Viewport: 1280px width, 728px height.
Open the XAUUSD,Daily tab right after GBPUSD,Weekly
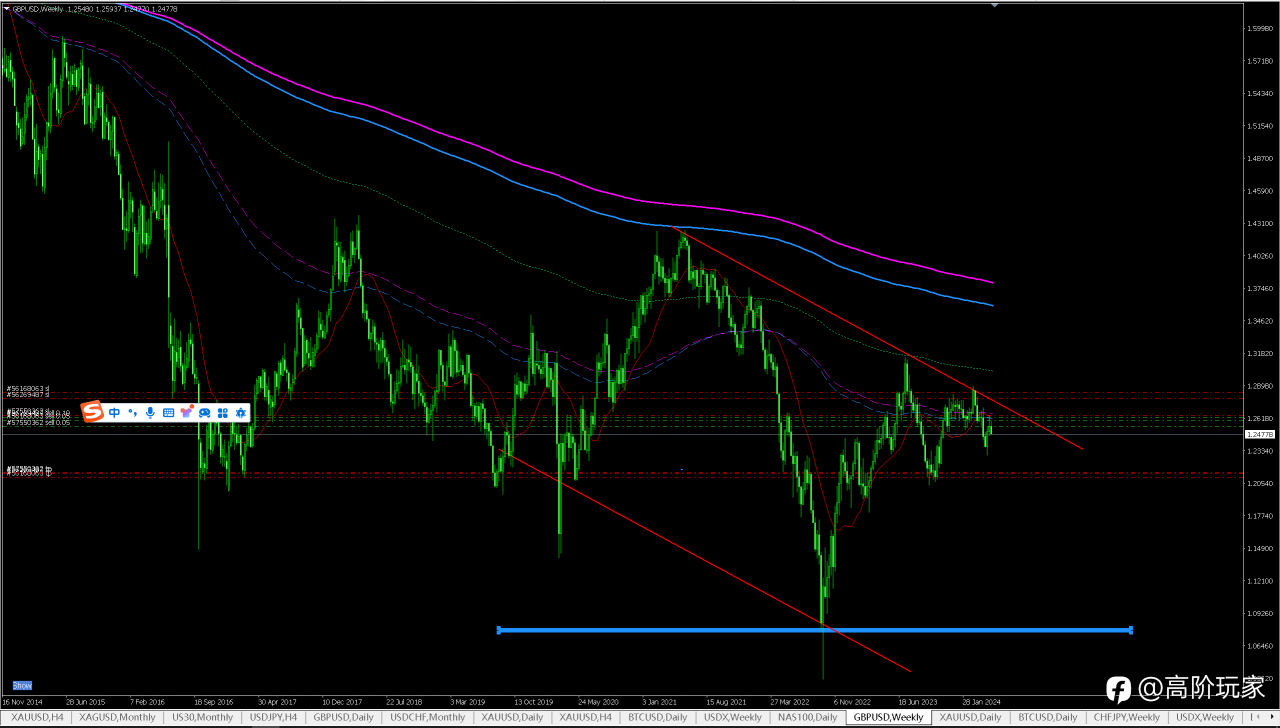(970, 717)
